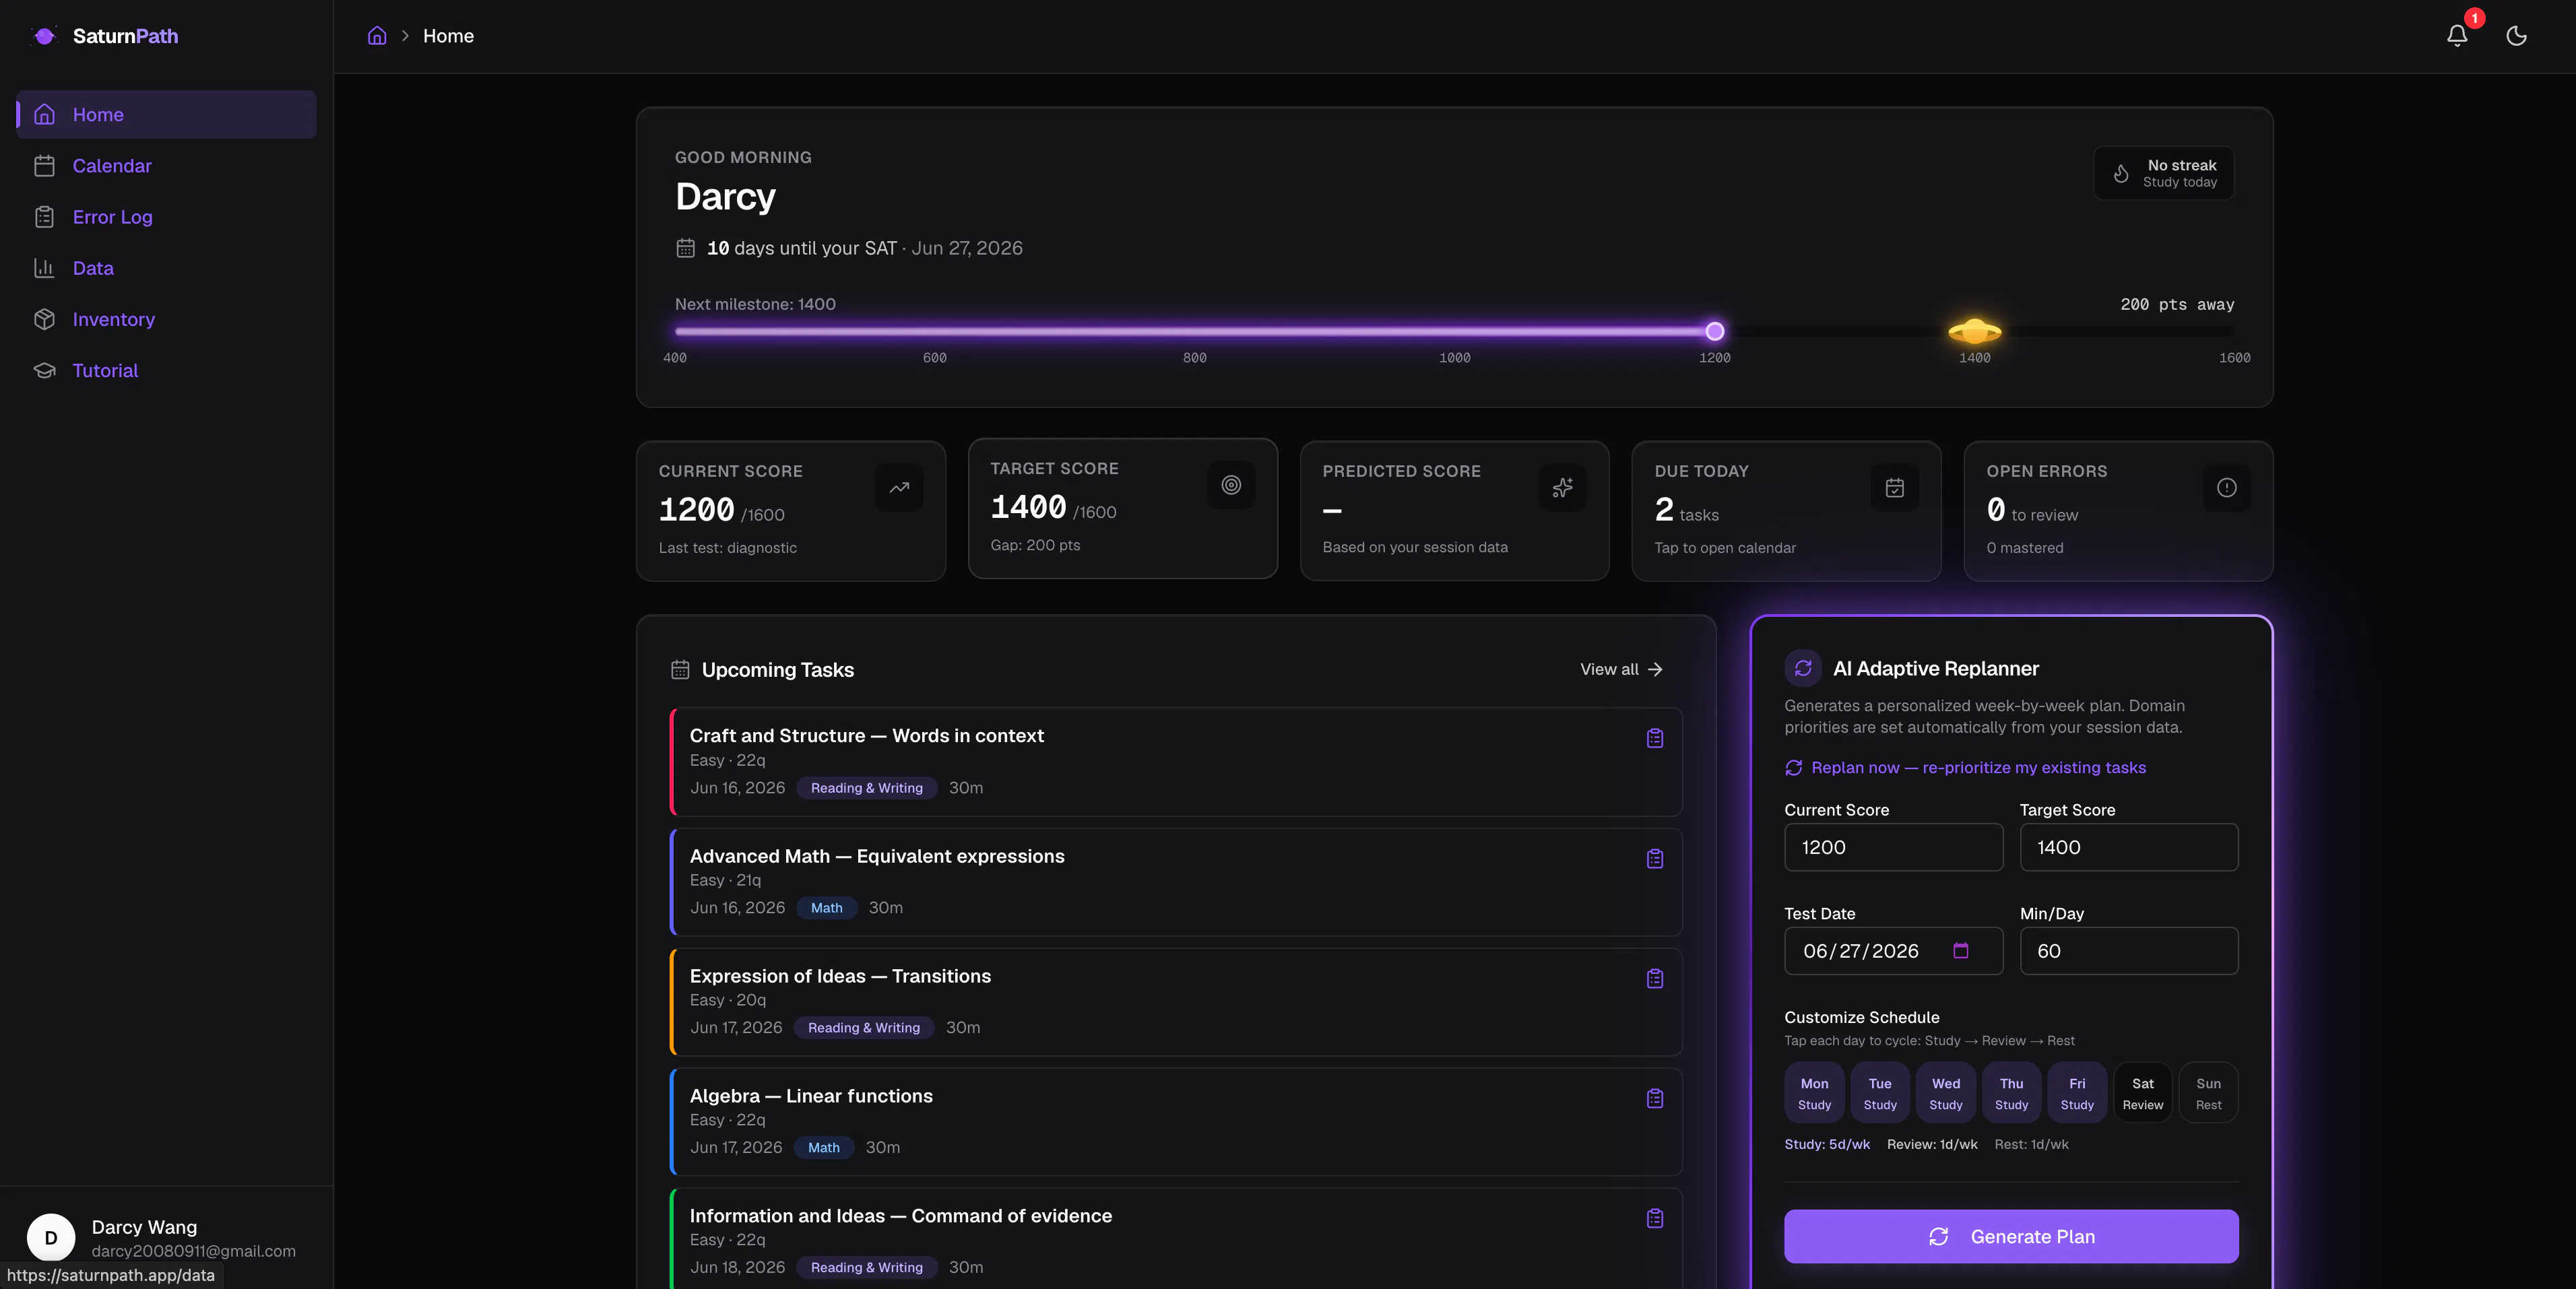
Task: Focus the Current Score input field
Action: tap(1893, 847)
